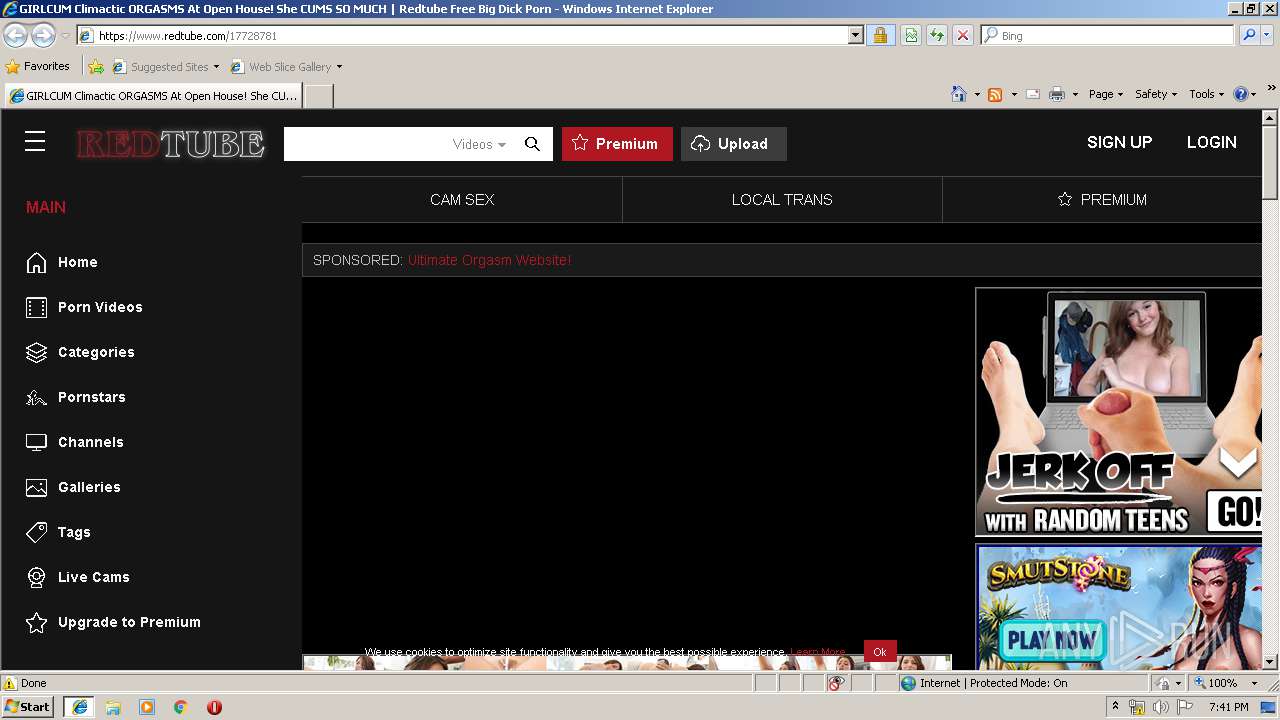Image resolution: width=1280 pixels, height=720 pixels.
Task: Open the Tags item in the sidebar
Action: [58, 532]
